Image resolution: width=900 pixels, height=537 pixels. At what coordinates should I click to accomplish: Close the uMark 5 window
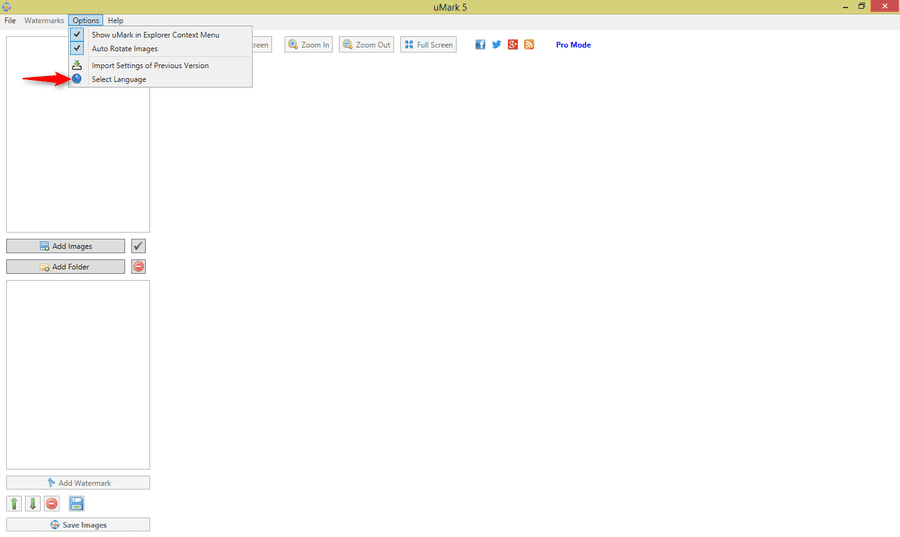[x=885, y=6]
